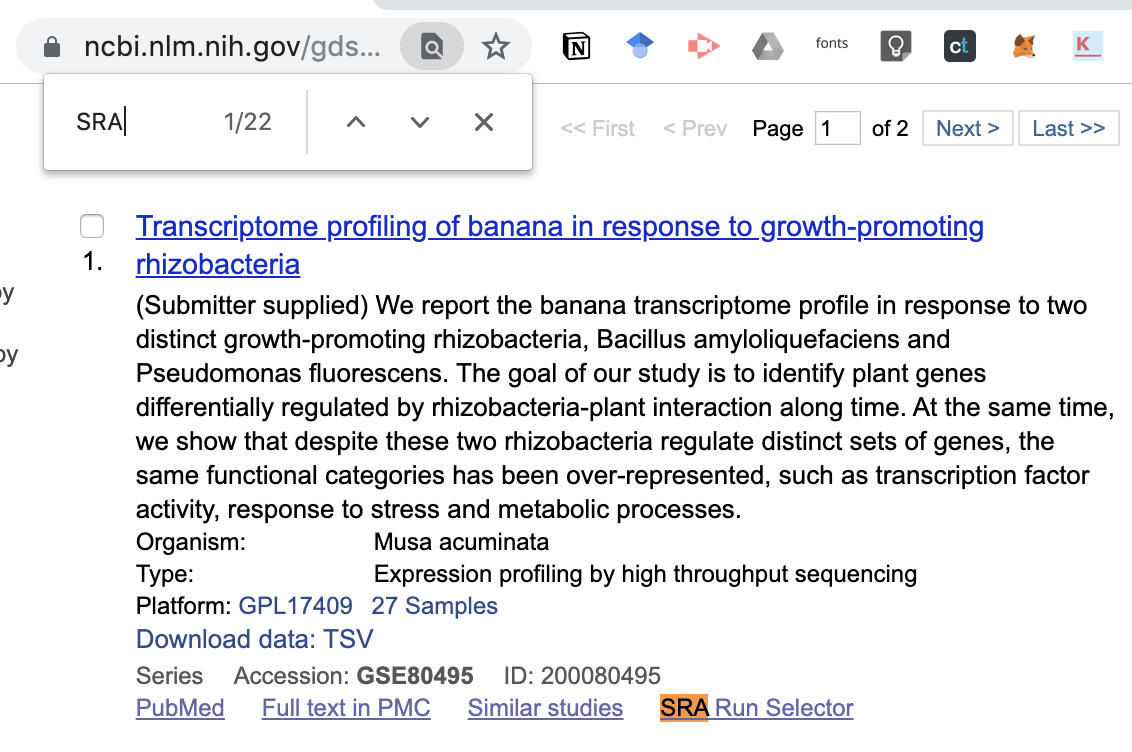This screenshot has width=1132, height=752.
Task: Click the page search lens icon in address bar
Action: tap(432, 46)
